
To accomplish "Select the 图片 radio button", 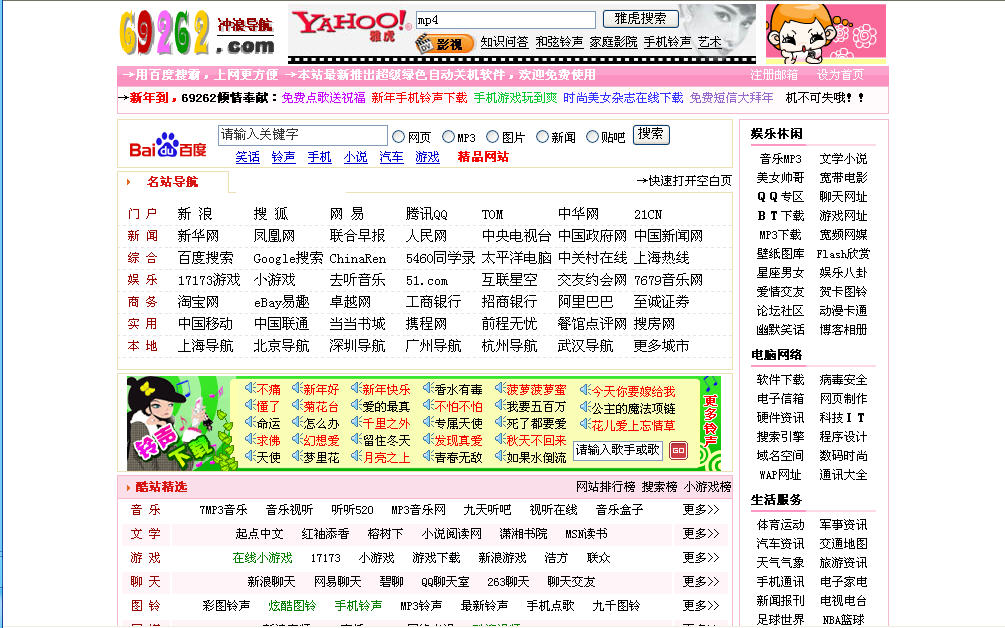I will [492, 136].
